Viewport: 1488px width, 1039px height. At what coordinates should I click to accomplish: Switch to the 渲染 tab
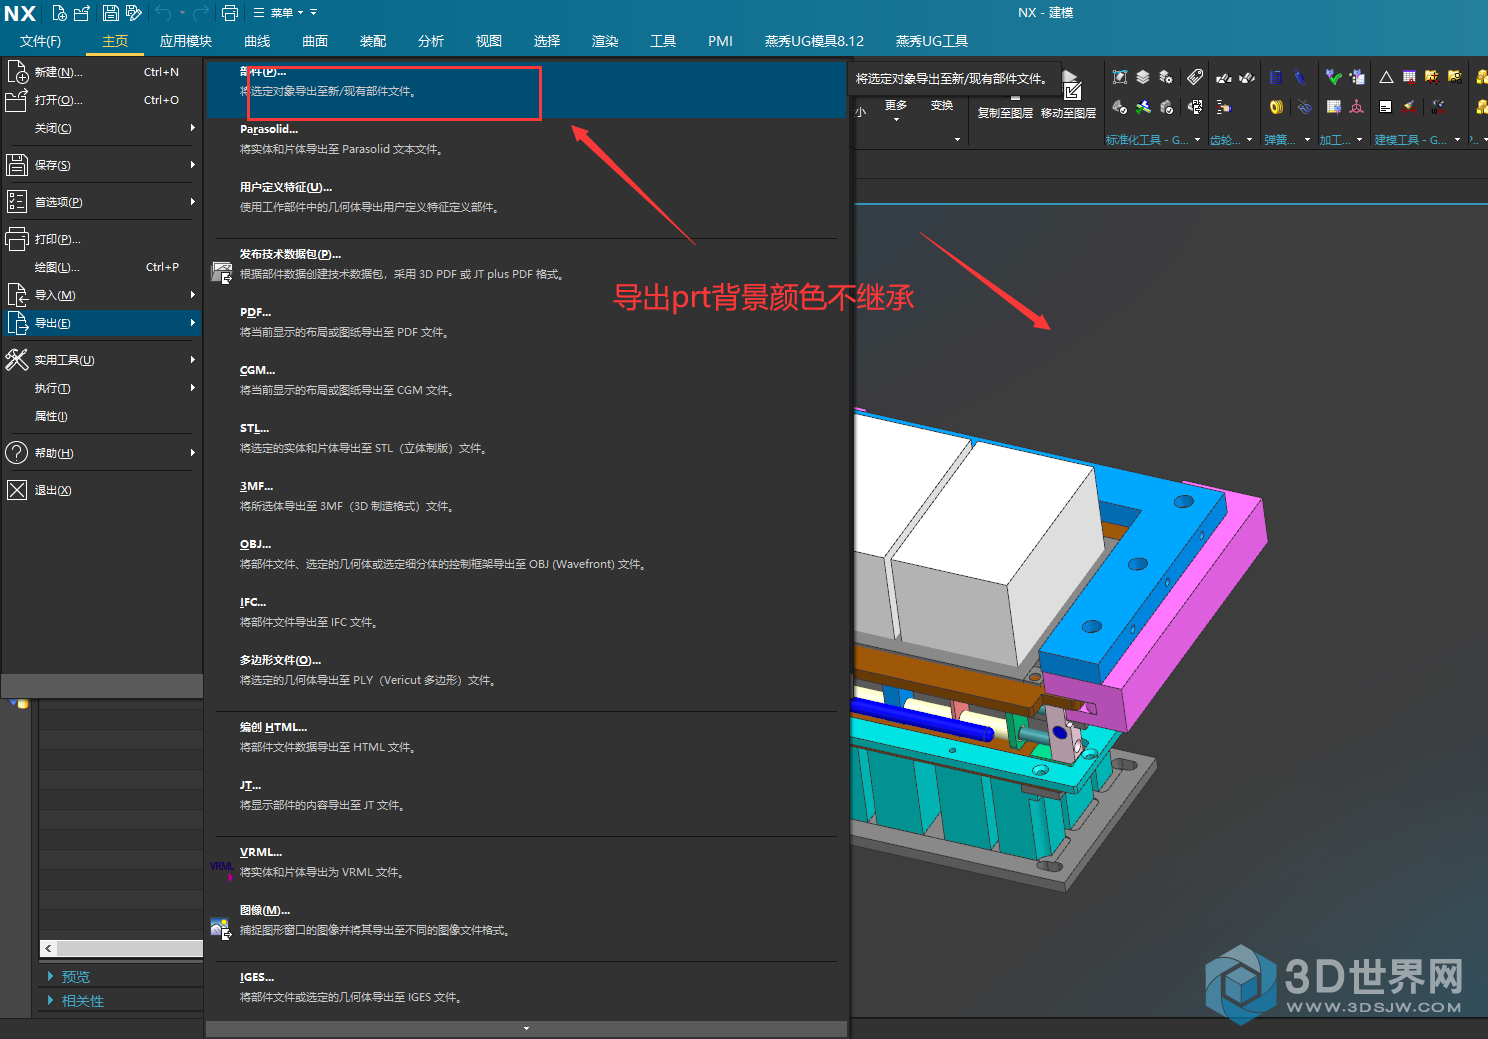605,41
